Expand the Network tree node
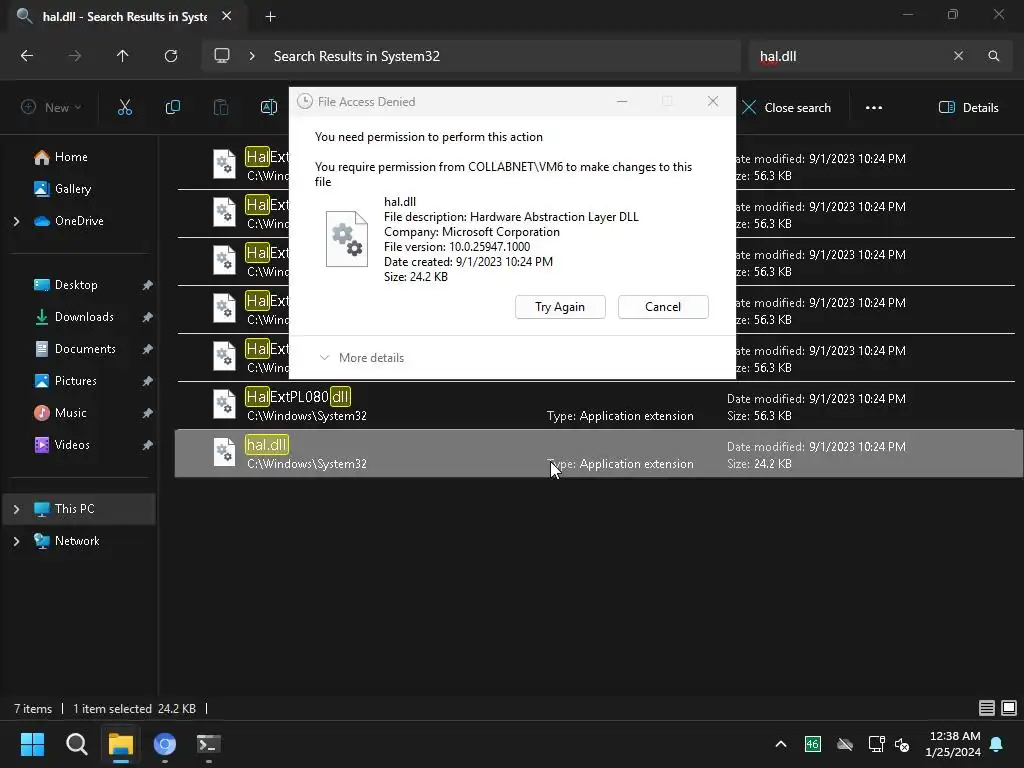Viewport: 1024px width, 768px height. (16, 541)
